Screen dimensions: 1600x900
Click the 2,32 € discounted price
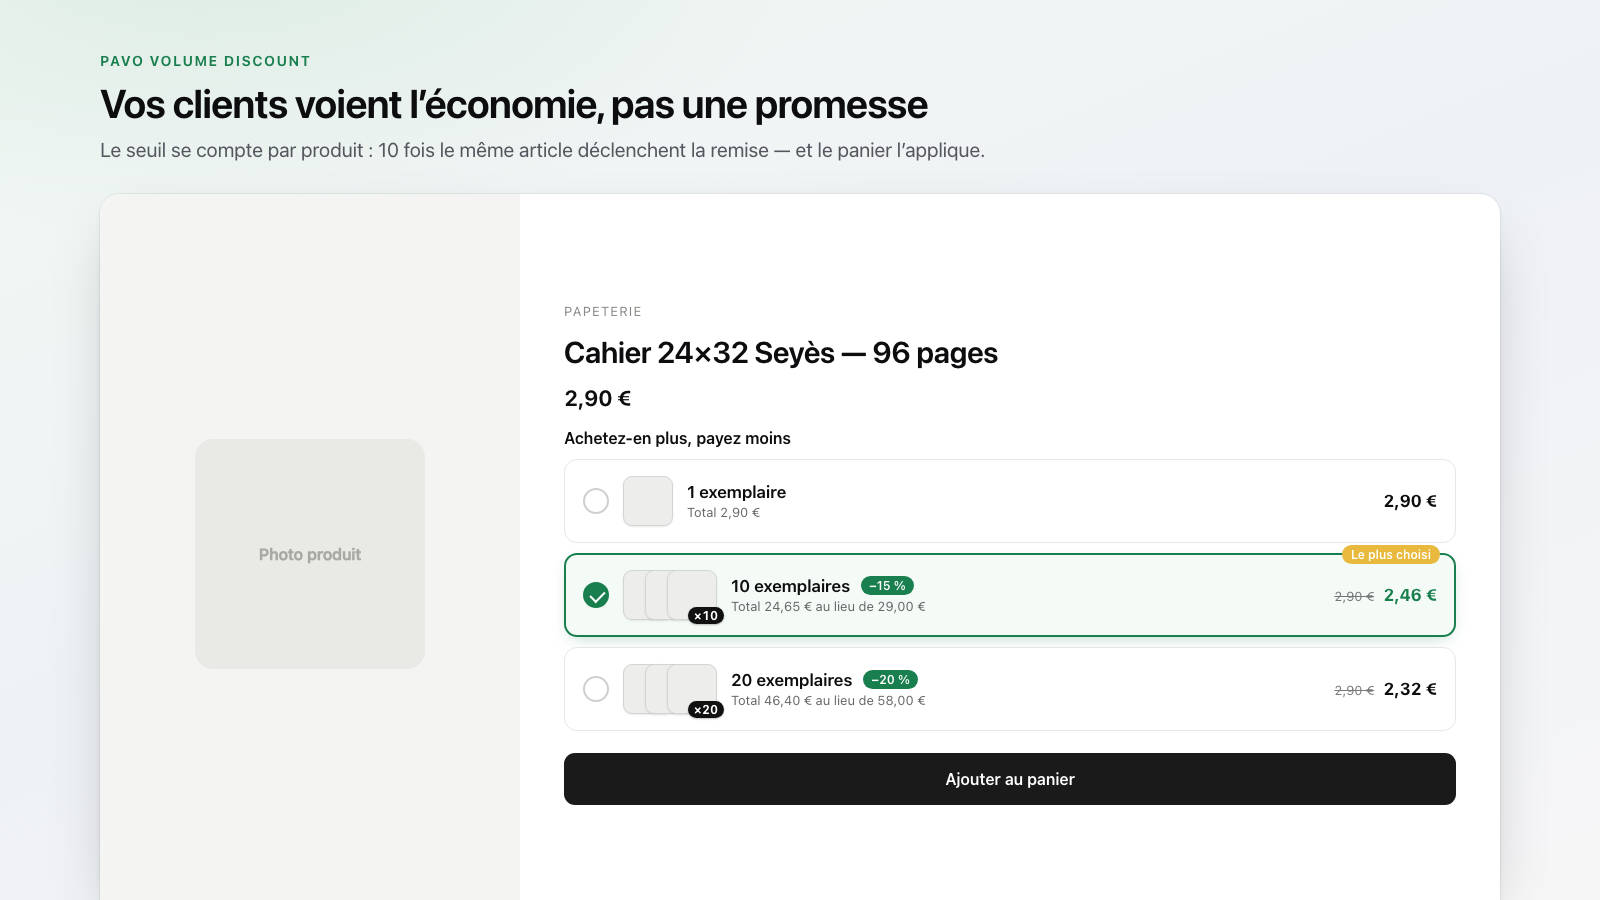[1410, 689]
